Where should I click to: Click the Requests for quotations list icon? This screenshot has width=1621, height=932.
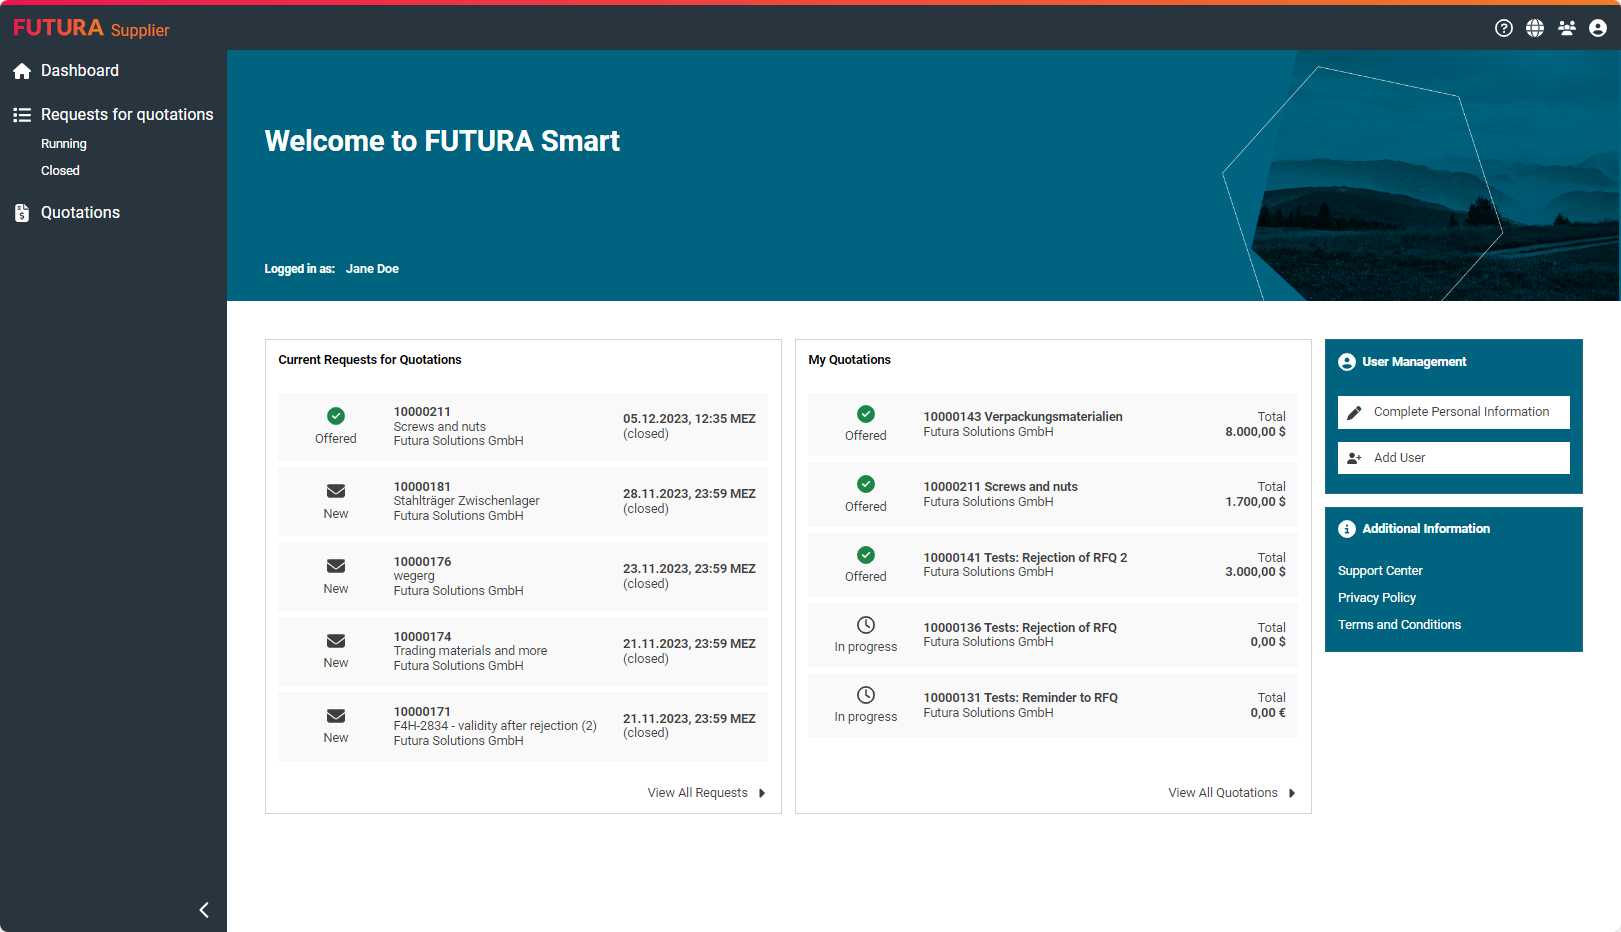tap(22, 115)
